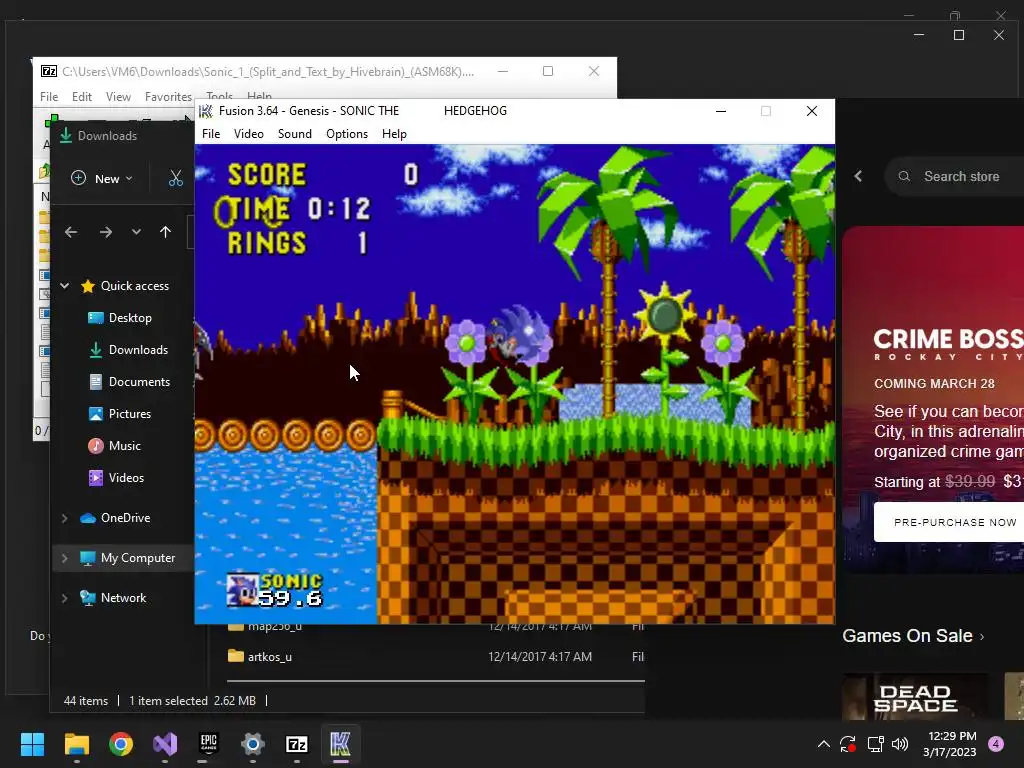The width and height of the screenshot is (1024, 768).
Task: Click the Cut scissors icon in Explorer
Action: (x=176, y=178)
